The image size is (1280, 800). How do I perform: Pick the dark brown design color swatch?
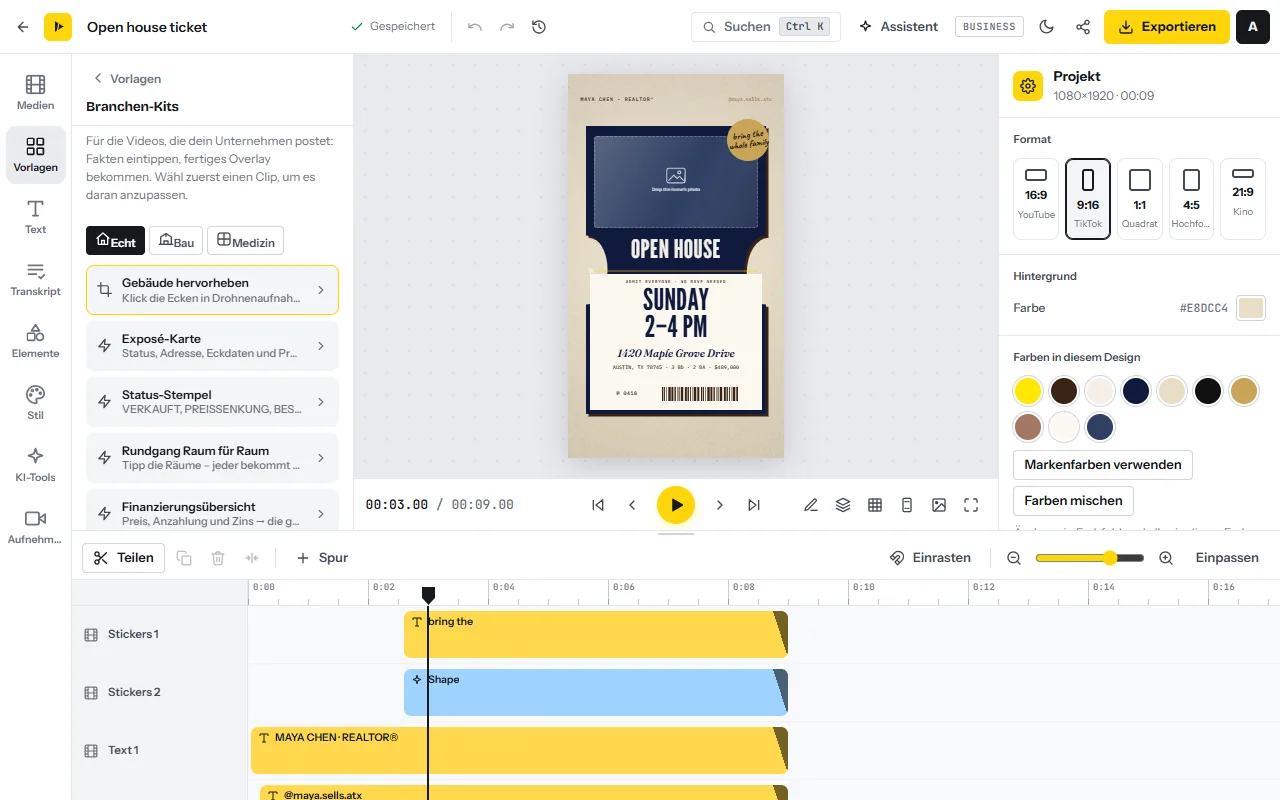pyautogui.click(x=1064, y=391)
